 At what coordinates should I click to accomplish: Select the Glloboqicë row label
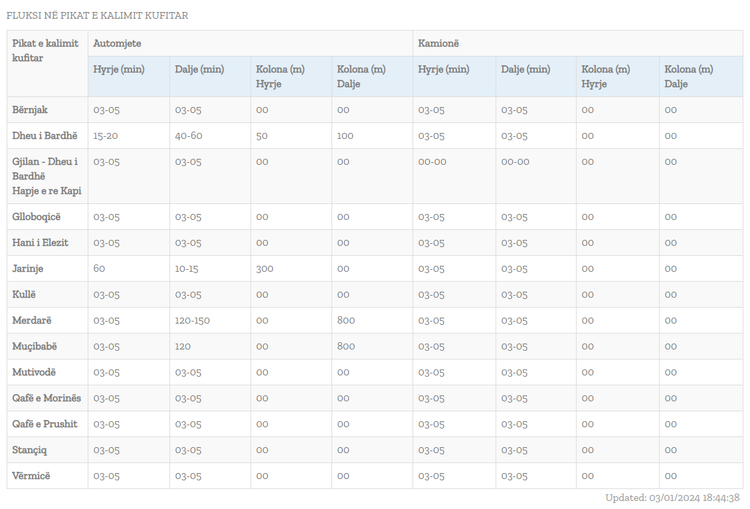pos(36,217)
